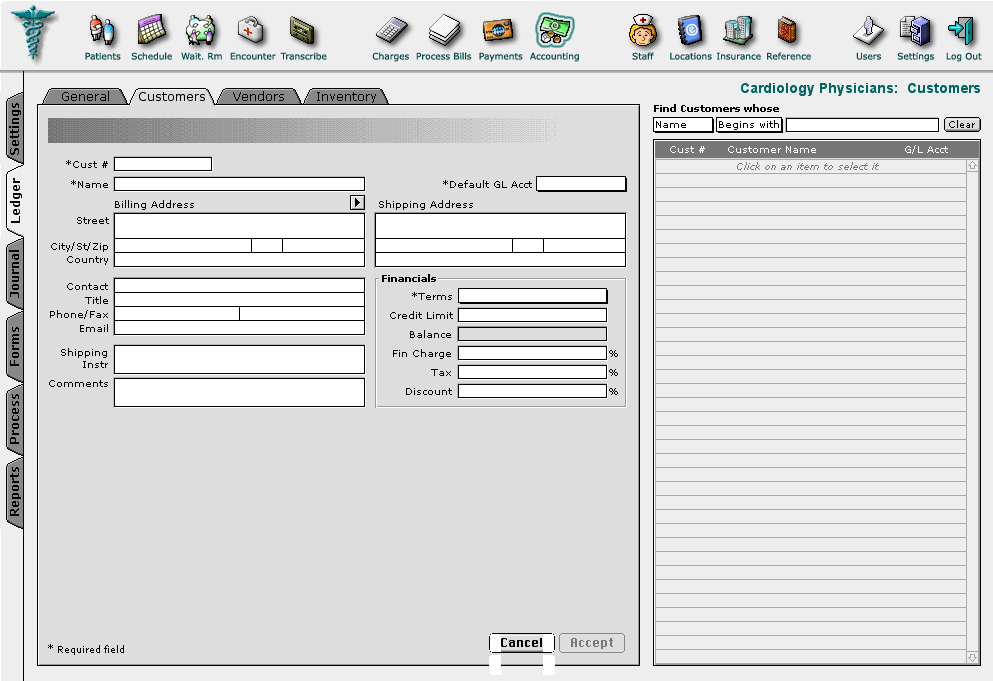Screen dimensions: 993x681
Task: Click the Email input field
Action: 239,328
